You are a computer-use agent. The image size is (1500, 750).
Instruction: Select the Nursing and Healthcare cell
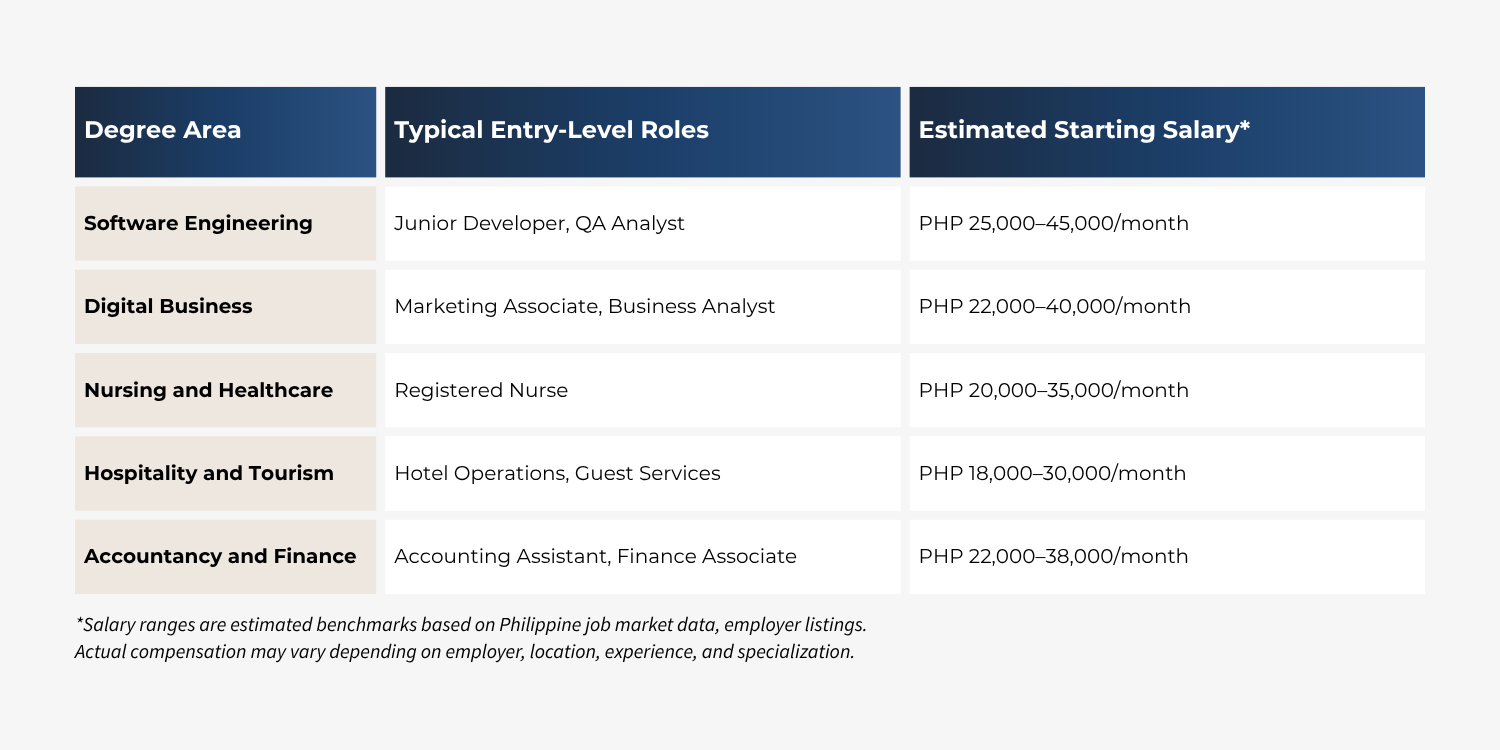tap(225, 390)
